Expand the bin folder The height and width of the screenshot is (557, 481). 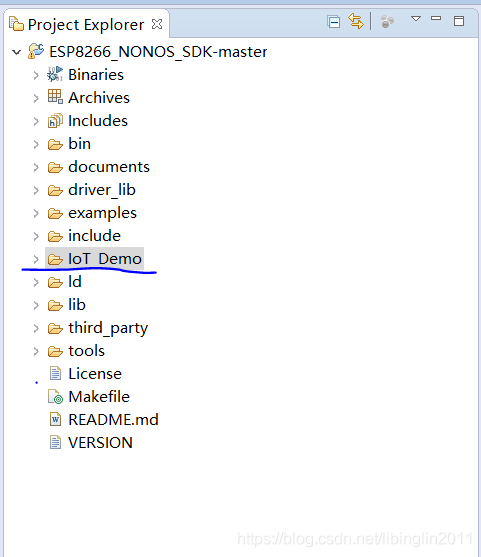[x=36, y=144]
